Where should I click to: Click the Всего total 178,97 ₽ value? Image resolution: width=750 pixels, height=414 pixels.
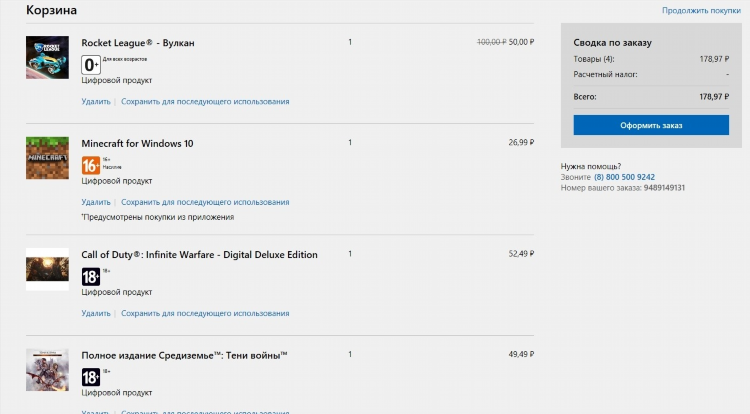click(x=714, y=97)
